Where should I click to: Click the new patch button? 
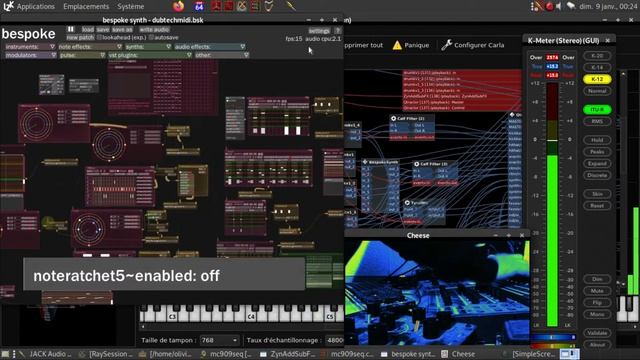[x=80, y=37]
